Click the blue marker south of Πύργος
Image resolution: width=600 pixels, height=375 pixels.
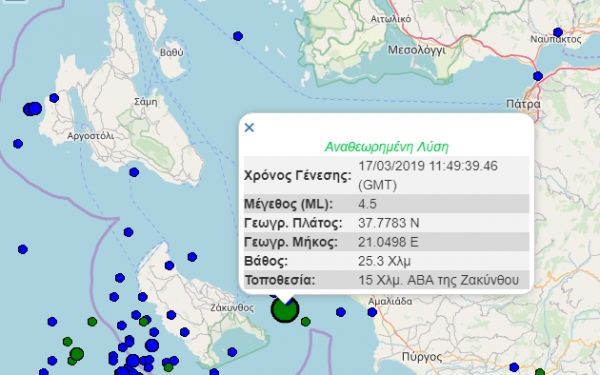(514, 368)
